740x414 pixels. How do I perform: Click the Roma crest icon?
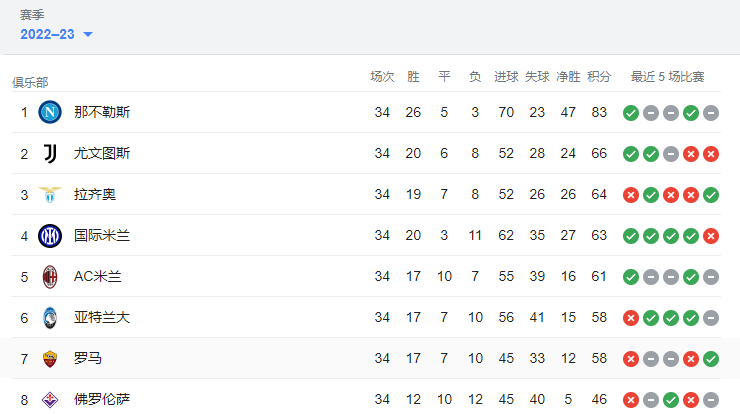pyautogui.click(x=50, y=359)
